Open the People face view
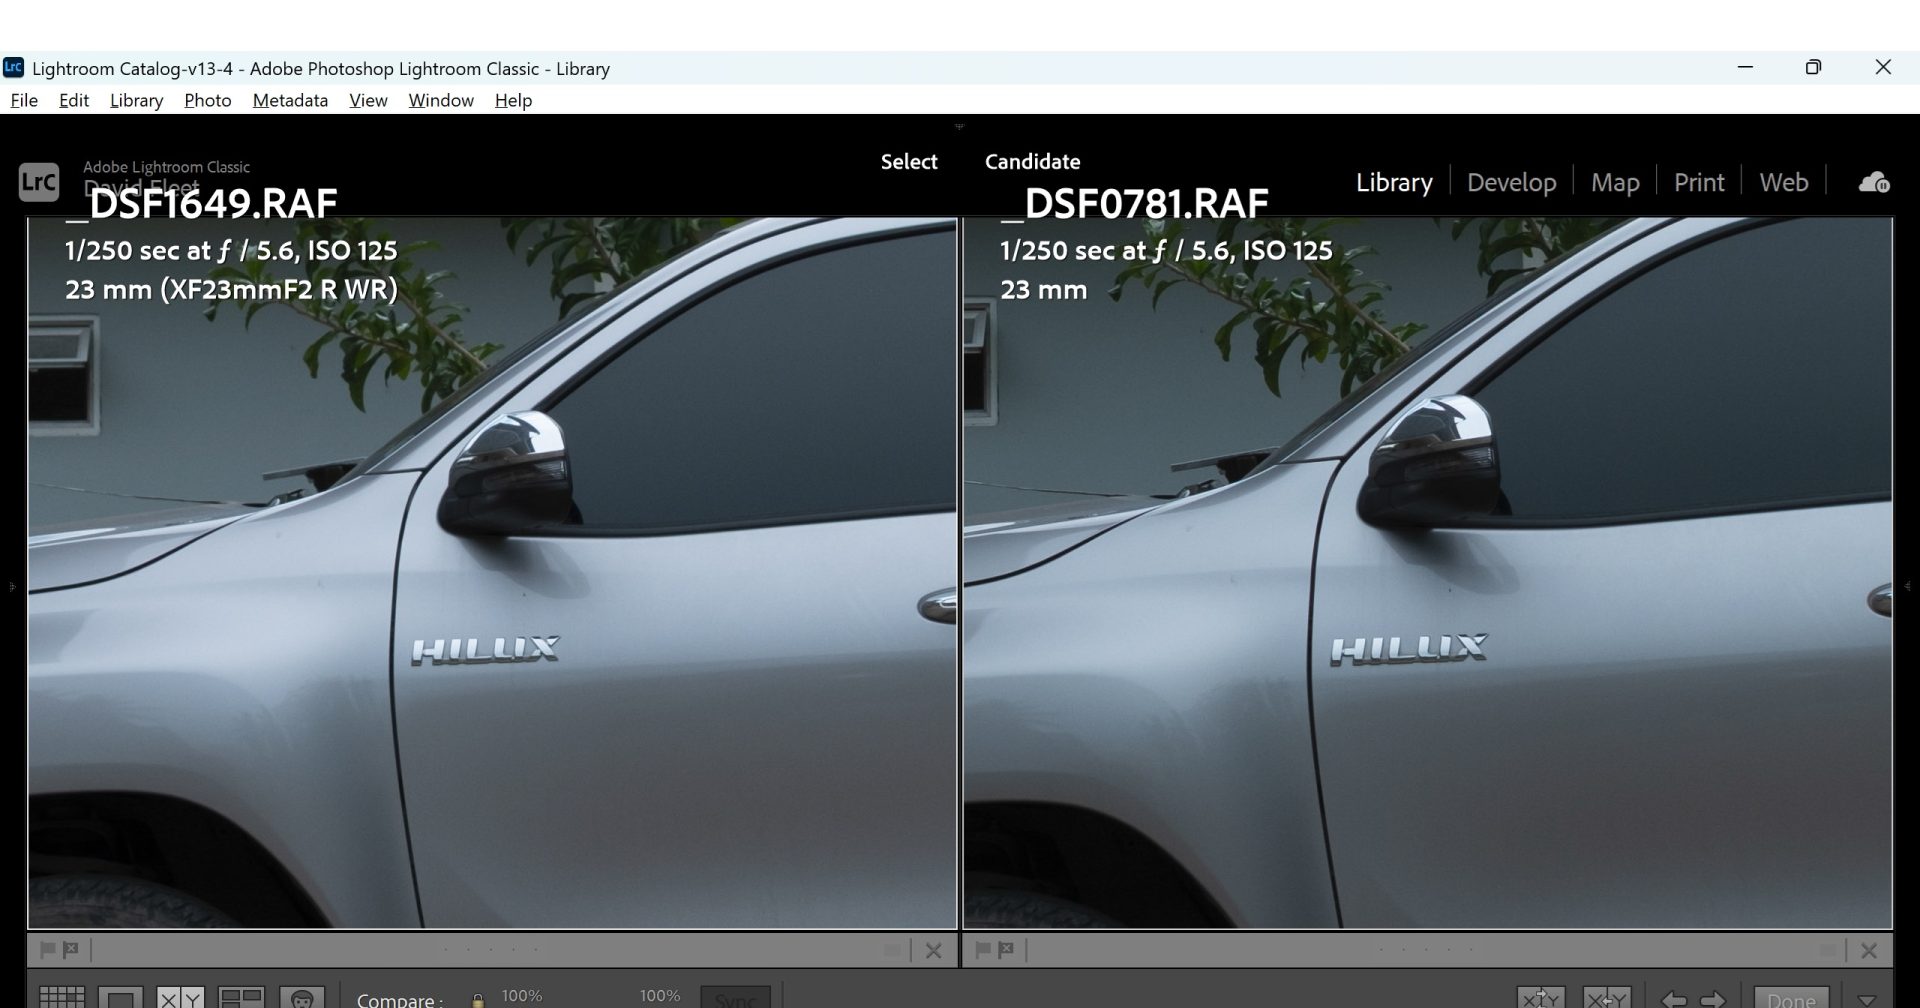Screen dimensions: 1920x1008 coord(302,998)
